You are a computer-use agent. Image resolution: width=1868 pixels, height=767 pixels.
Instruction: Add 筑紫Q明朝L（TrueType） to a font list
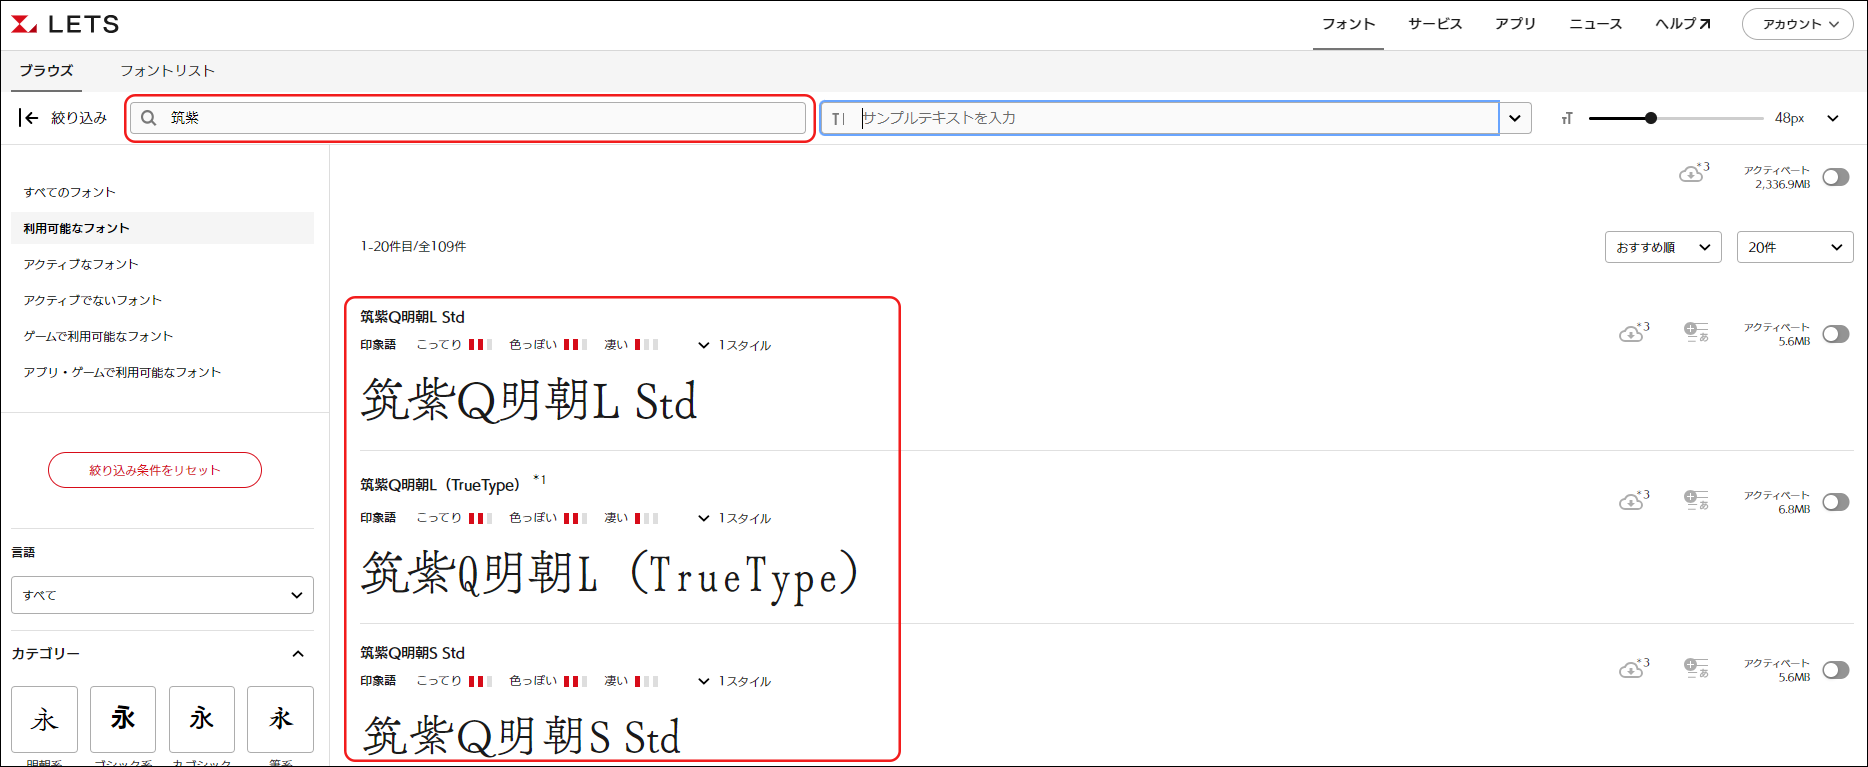click(x=1696, y=500)
